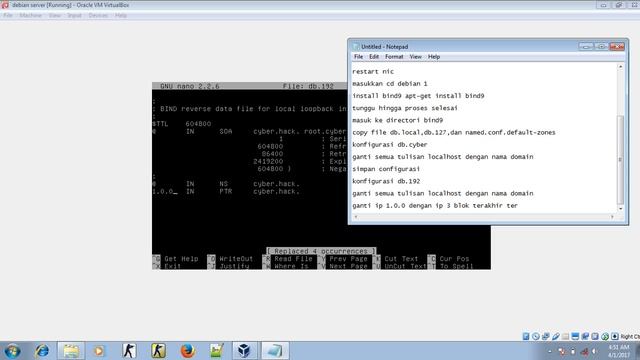
Task: Open the Windows Start menu orb
Action: pyautogui.click(x=12, y=351)
